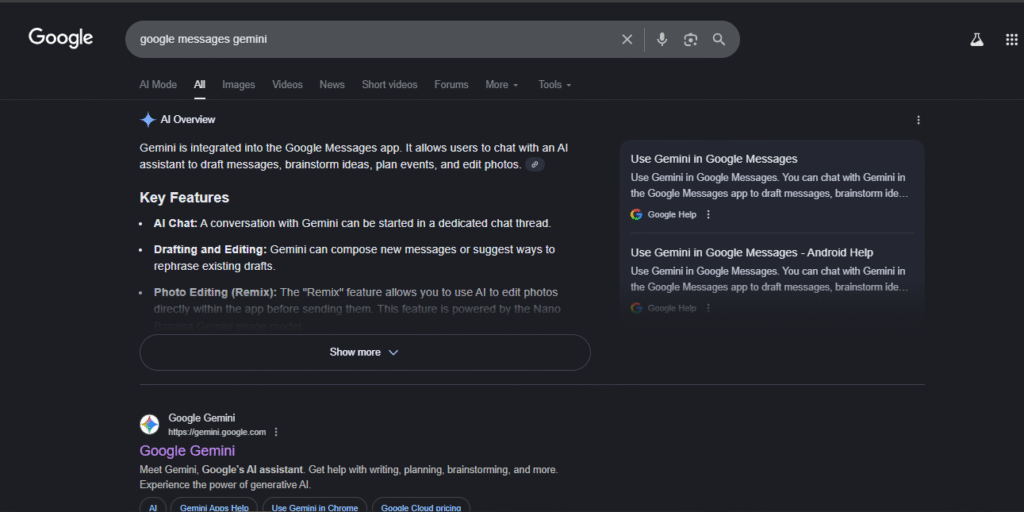Screen dimensions: 1024x512
Task: Clear the search query with the X icon
Action: (x=627, y=39)
